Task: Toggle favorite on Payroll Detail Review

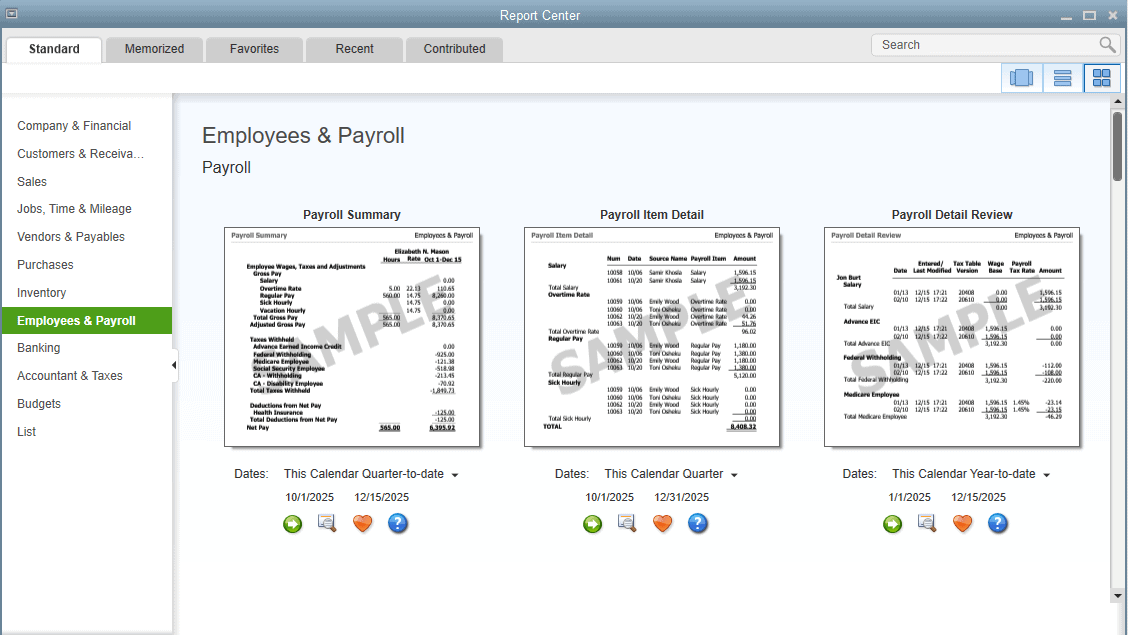Action: point(962,523)
